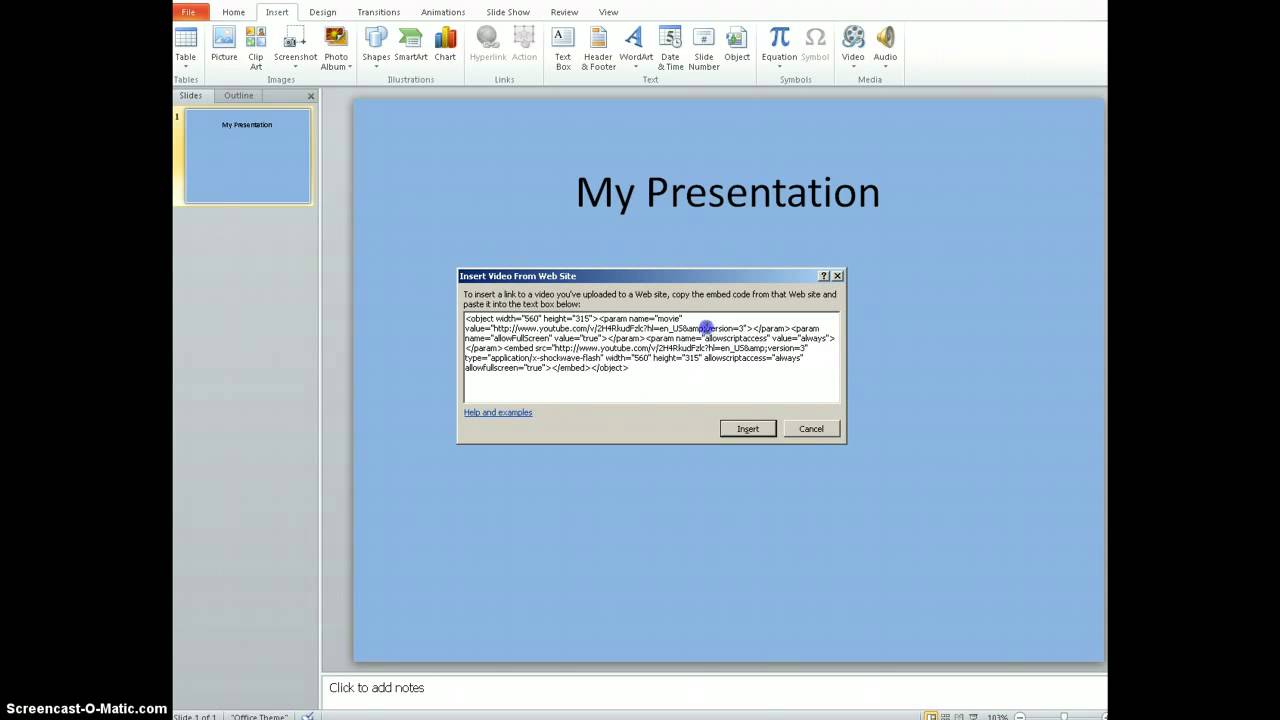The width and height of the screenshot is (1280, 720).
Task: Open the Animations ribbon tab
Action: point(443,12)
